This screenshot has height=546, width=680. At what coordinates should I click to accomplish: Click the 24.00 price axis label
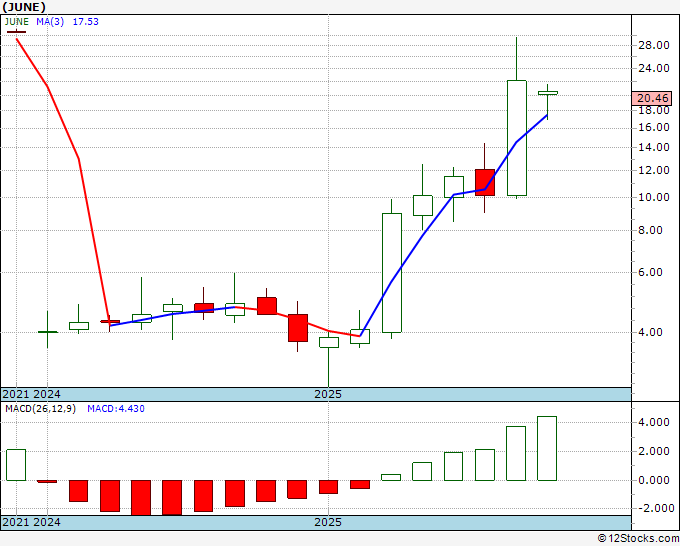(654, 68)
